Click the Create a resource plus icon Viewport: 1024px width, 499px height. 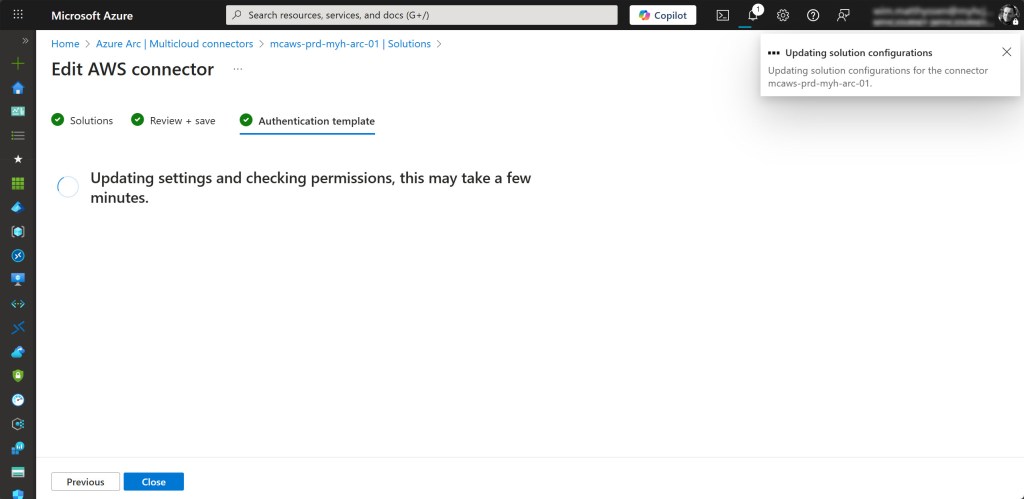(17, 63)
